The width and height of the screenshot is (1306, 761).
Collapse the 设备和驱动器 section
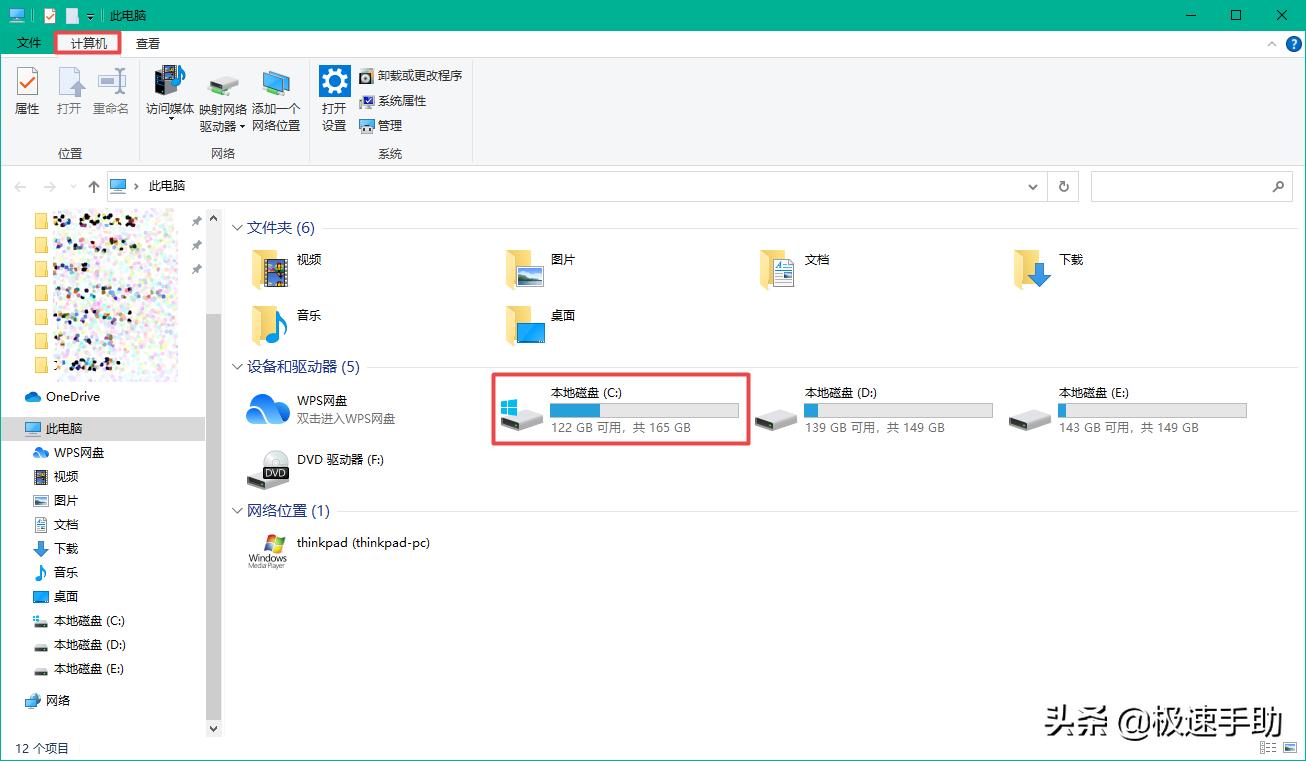pos(237,367)
